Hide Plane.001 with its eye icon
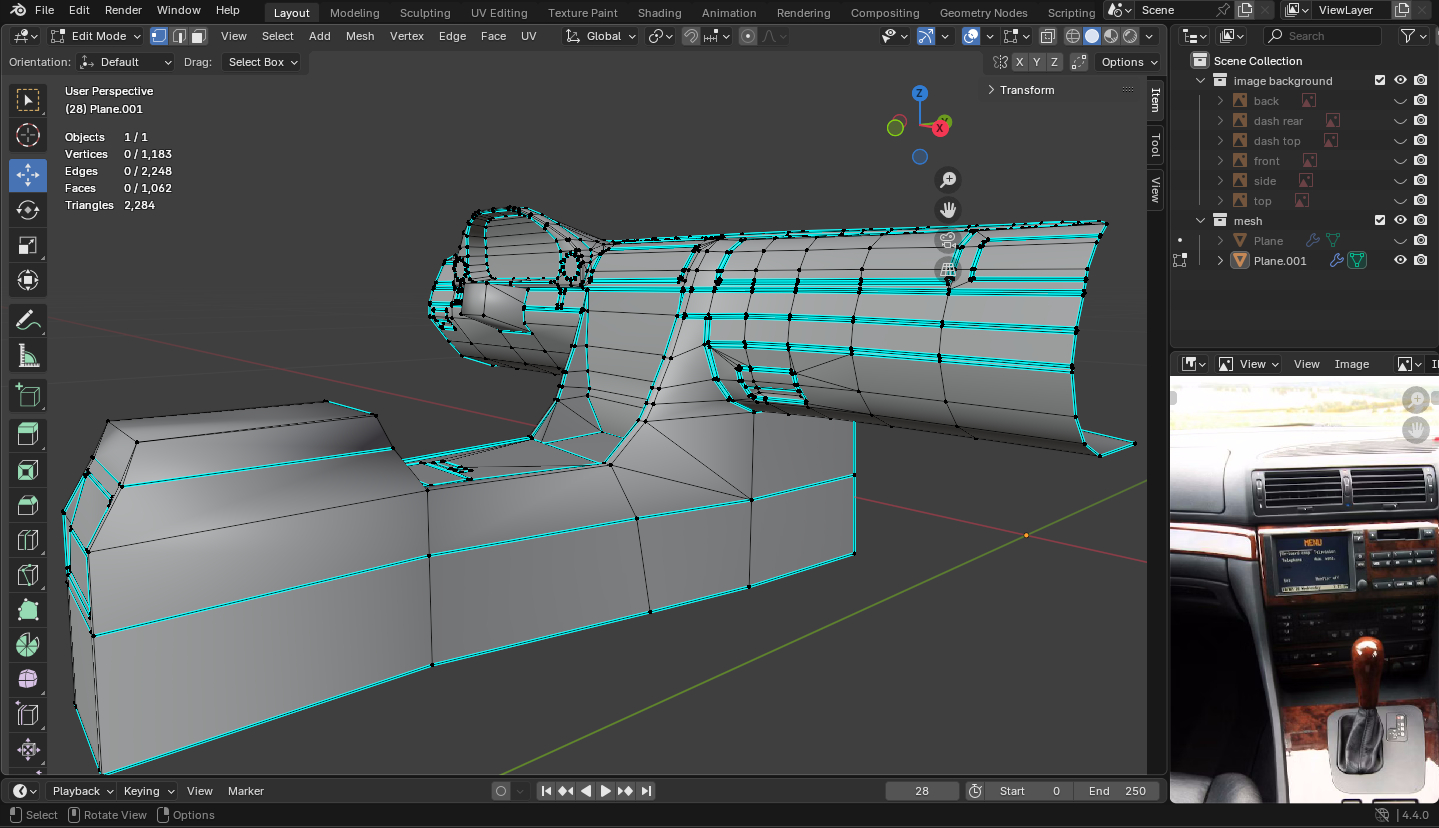The width and height of the screenshot is (1439, 828). click(1400, 260)
